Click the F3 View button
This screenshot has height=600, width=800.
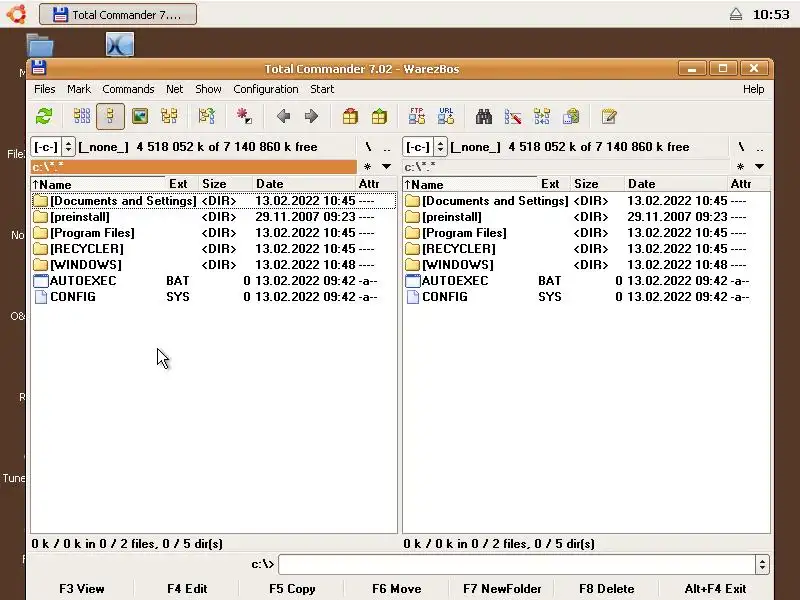coord(82,589)
